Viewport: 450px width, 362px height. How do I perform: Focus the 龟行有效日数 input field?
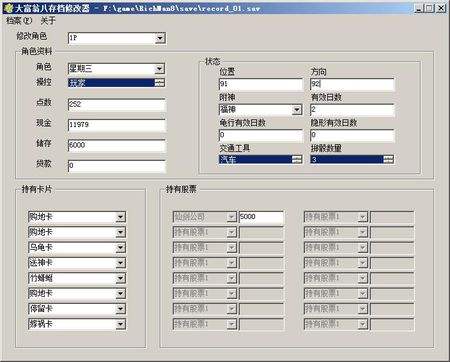click(x=261, y=135)
